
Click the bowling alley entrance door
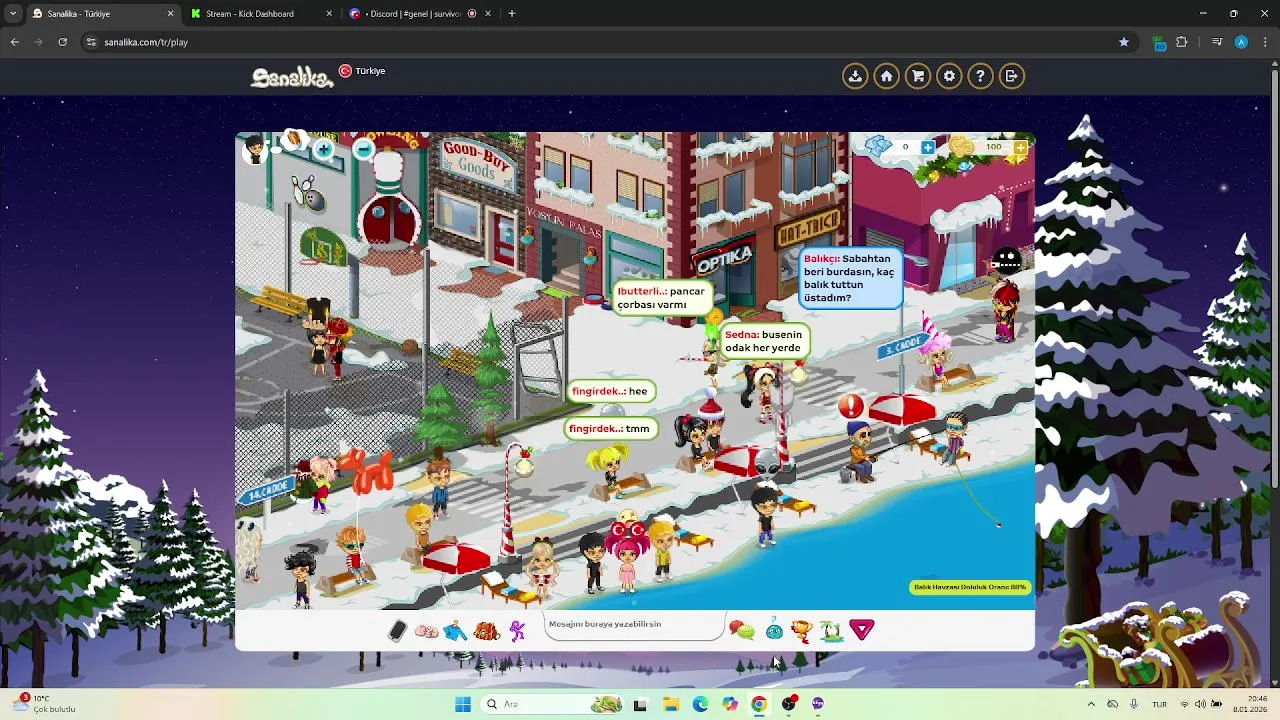(388, 220)
